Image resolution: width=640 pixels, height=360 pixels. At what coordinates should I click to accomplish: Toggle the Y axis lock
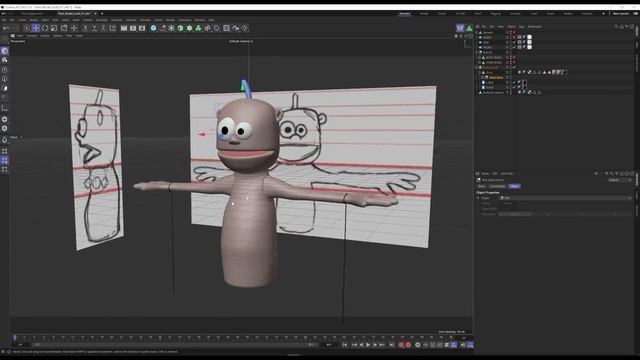(94, 28)
